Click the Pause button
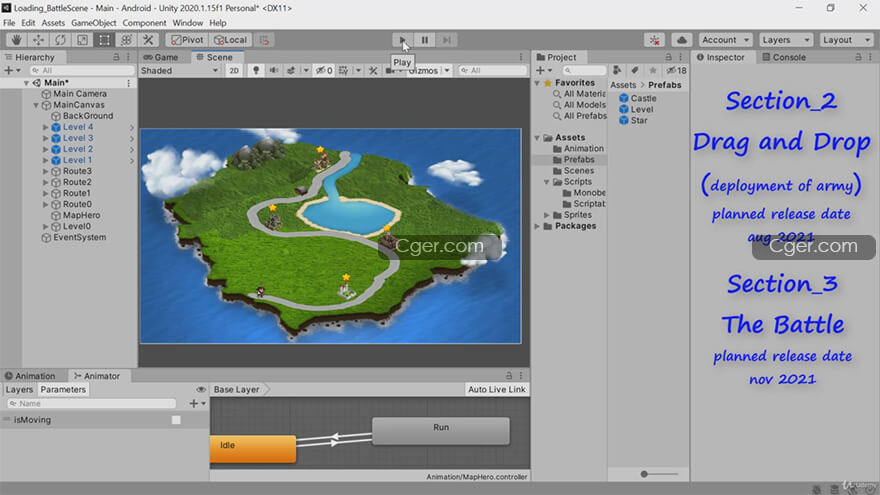This screenshot has height=495, width=880. tap(425, 40)
